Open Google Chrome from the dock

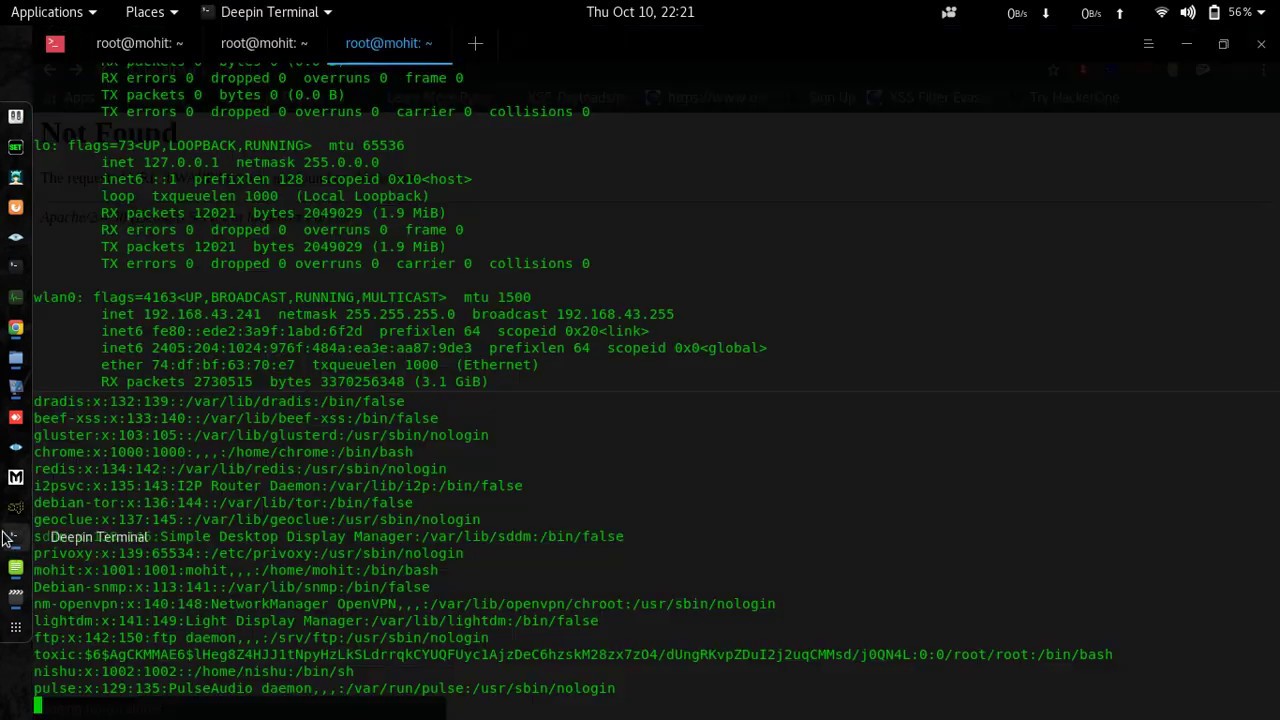tap(16, 327)
